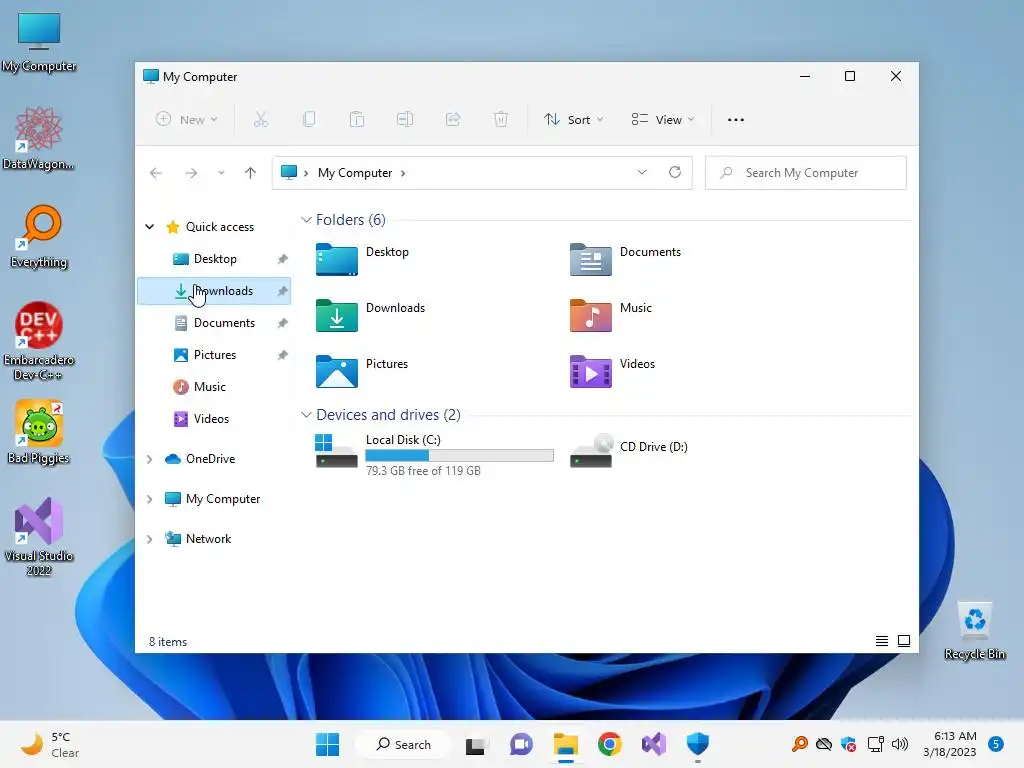1024x768 pixels.
Task: Refresh the My Computer view
Action: point(675,172)
